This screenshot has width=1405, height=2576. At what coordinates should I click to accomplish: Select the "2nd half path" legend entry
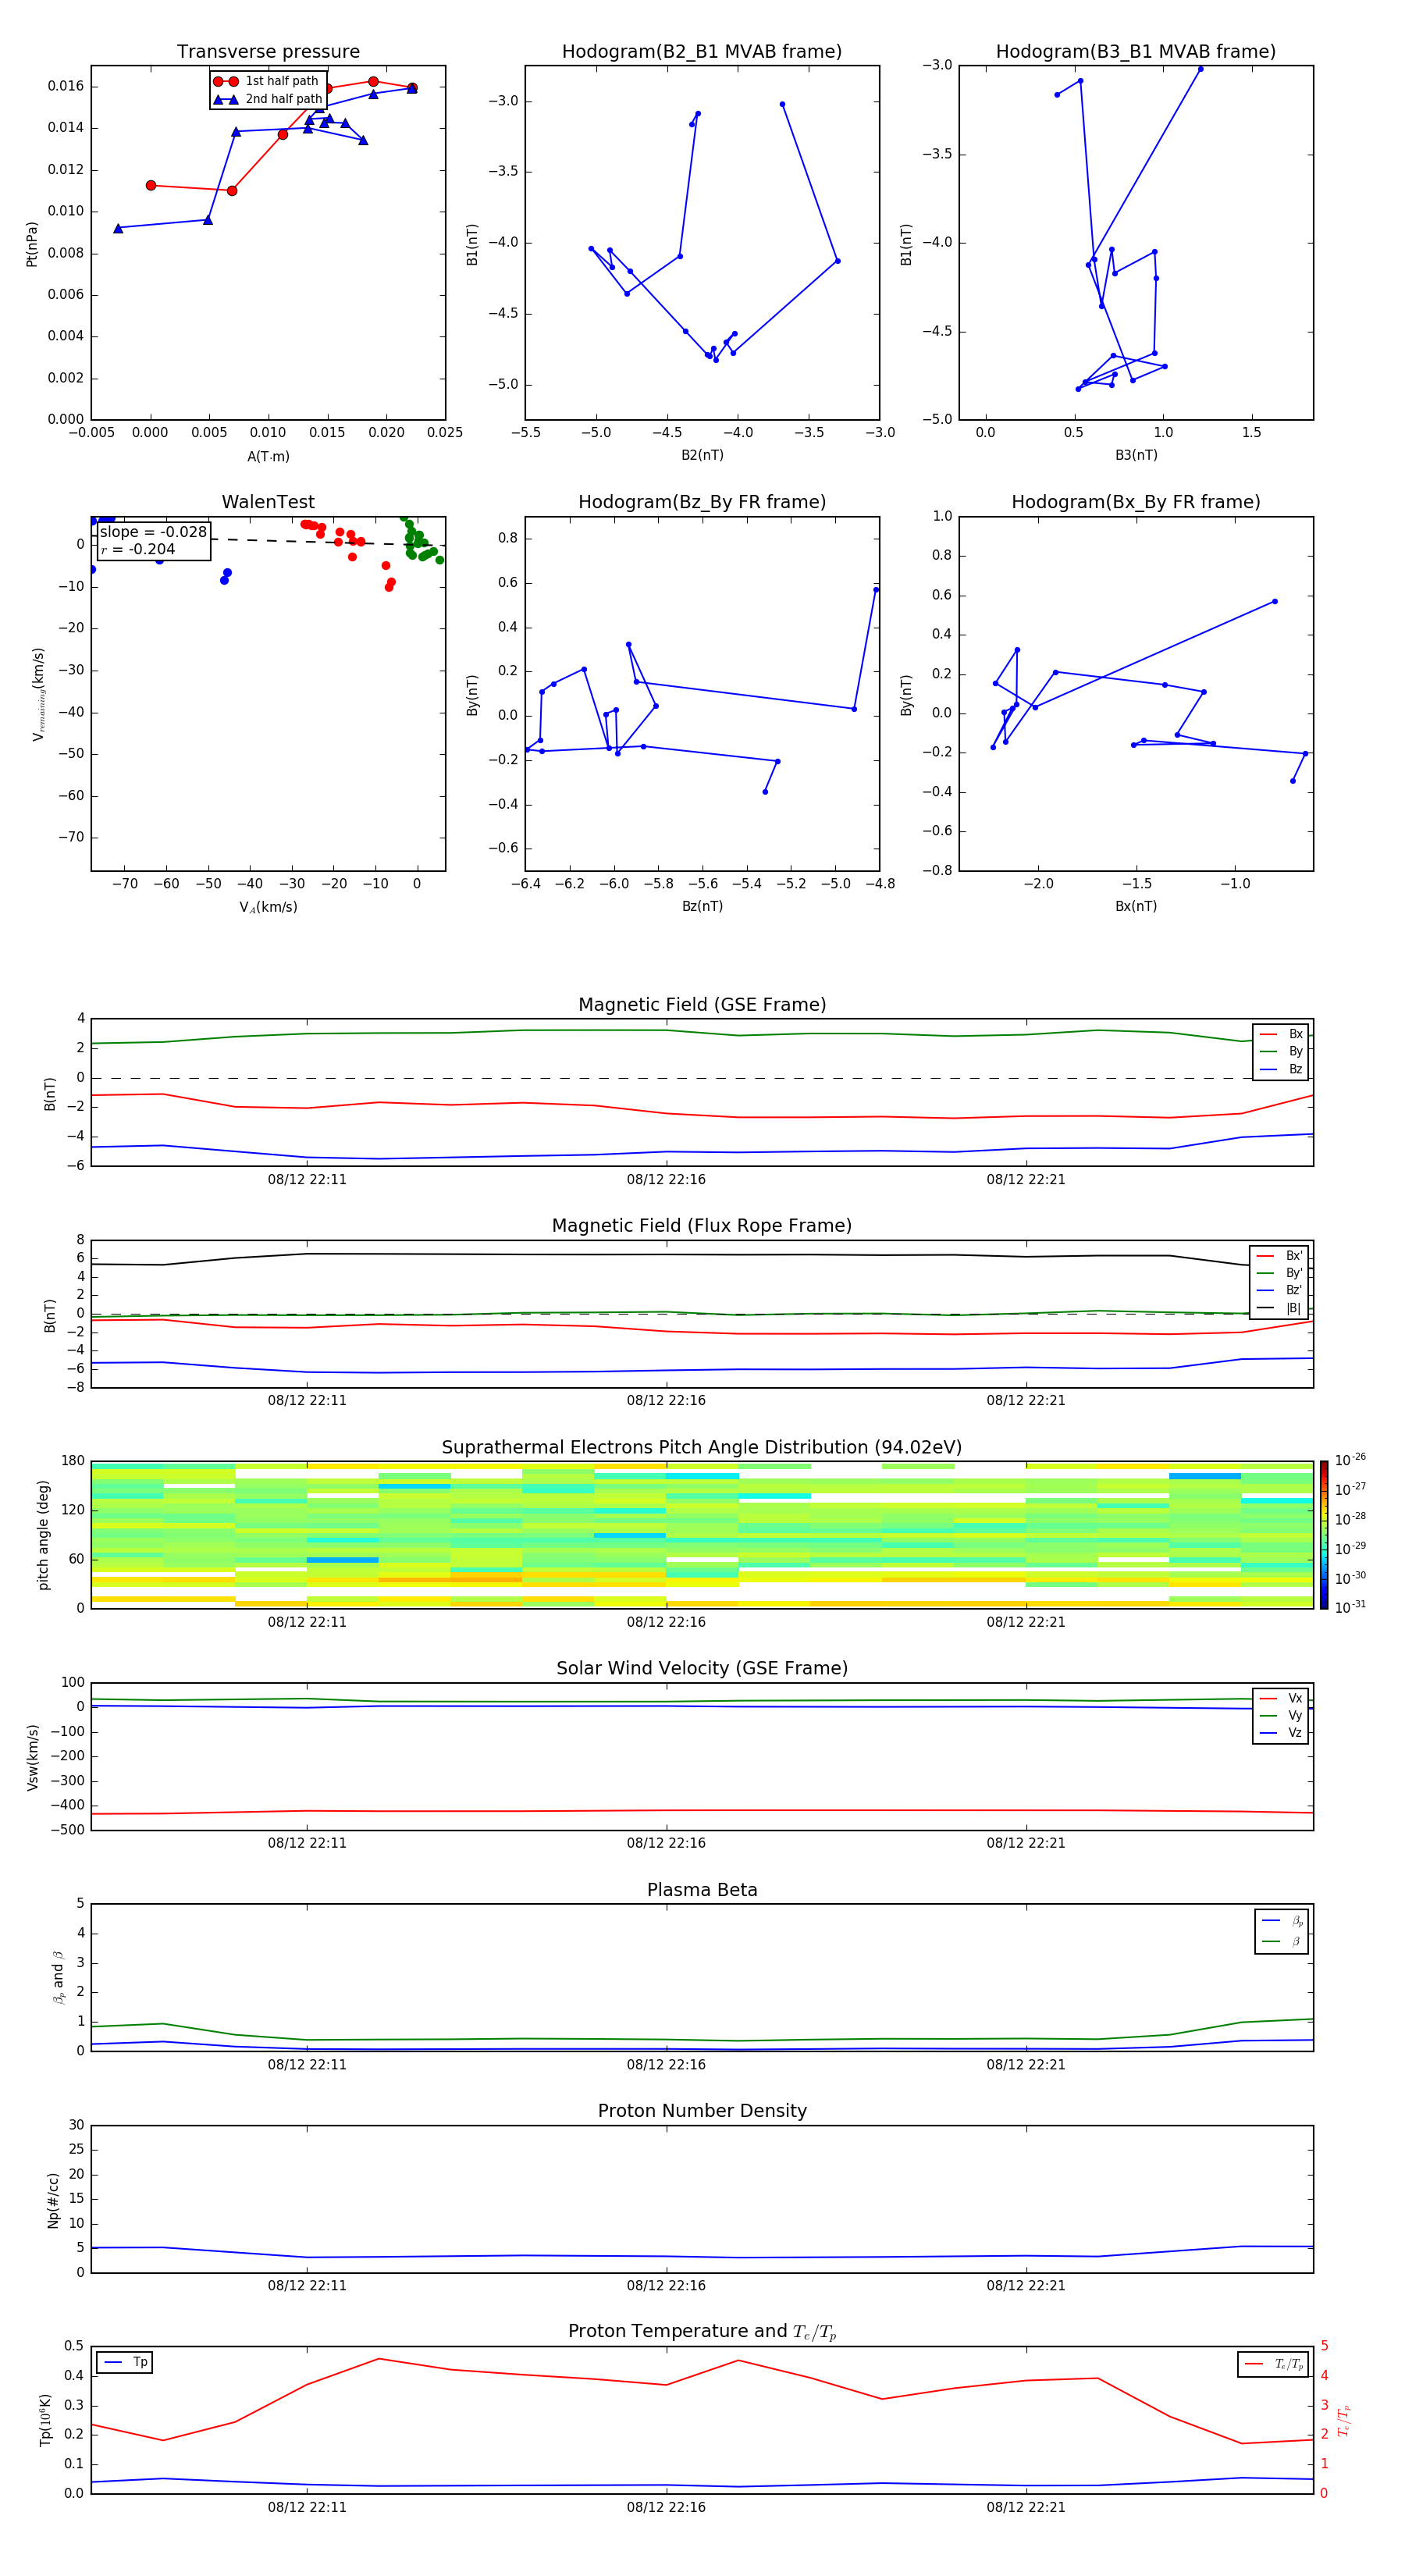click(267, 99)
